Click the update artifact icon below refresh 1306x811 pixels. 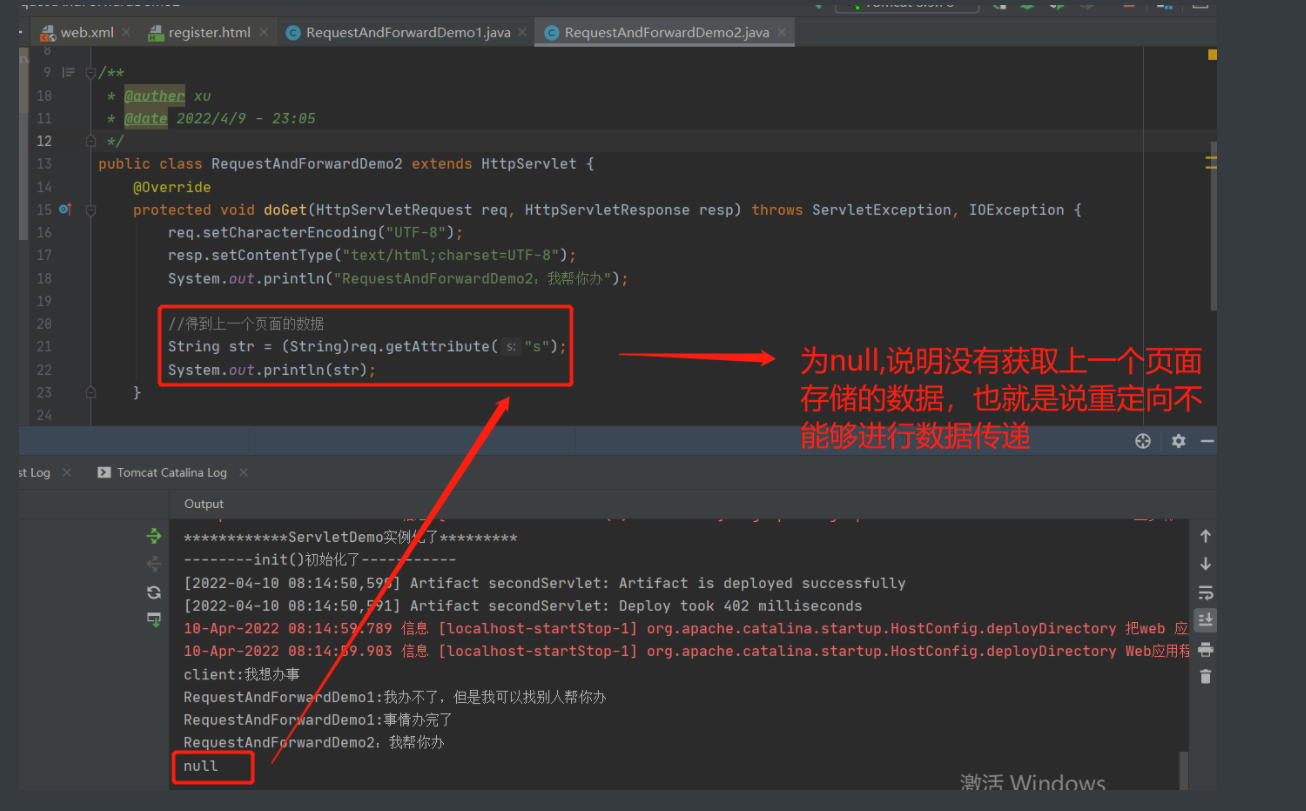(153, 619)
